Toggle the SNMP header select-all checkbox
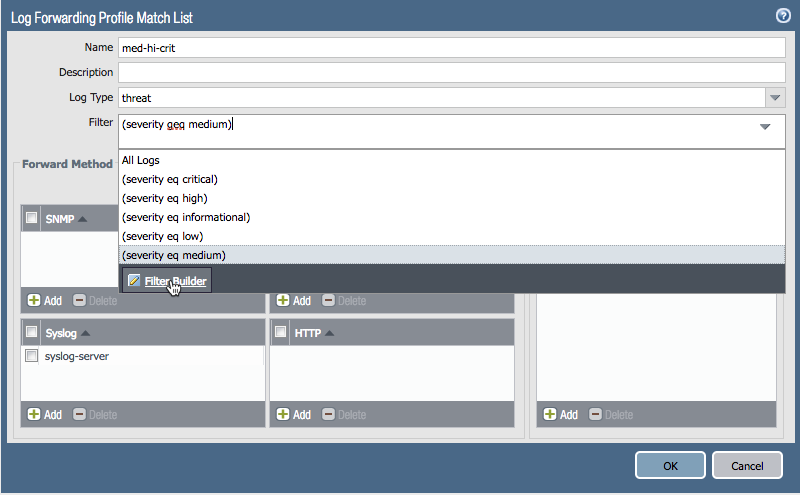 pos(32,218)
